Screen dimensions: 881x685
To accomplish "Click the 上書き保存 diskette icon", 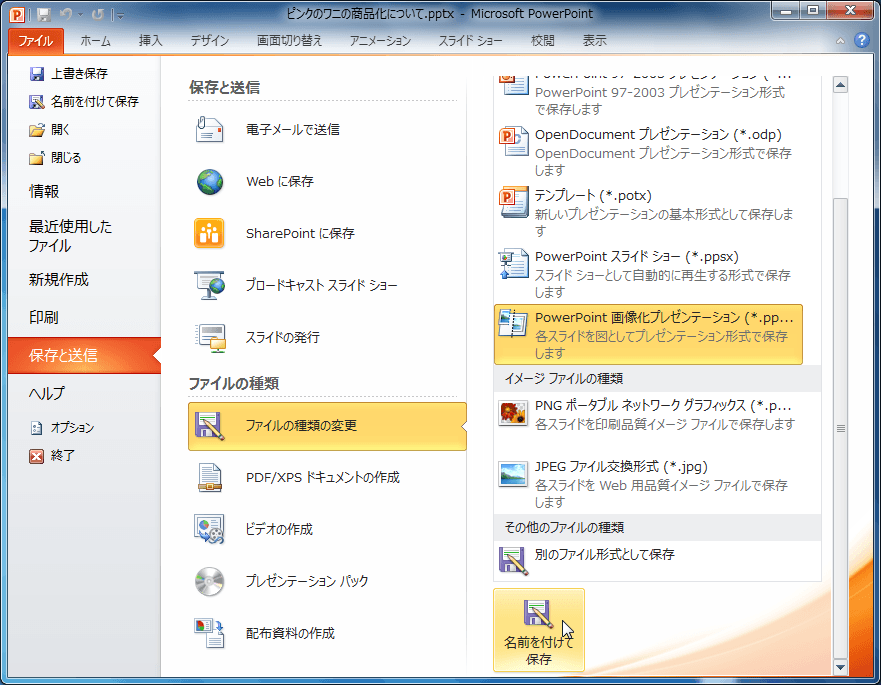I will (x=37, y=74).
